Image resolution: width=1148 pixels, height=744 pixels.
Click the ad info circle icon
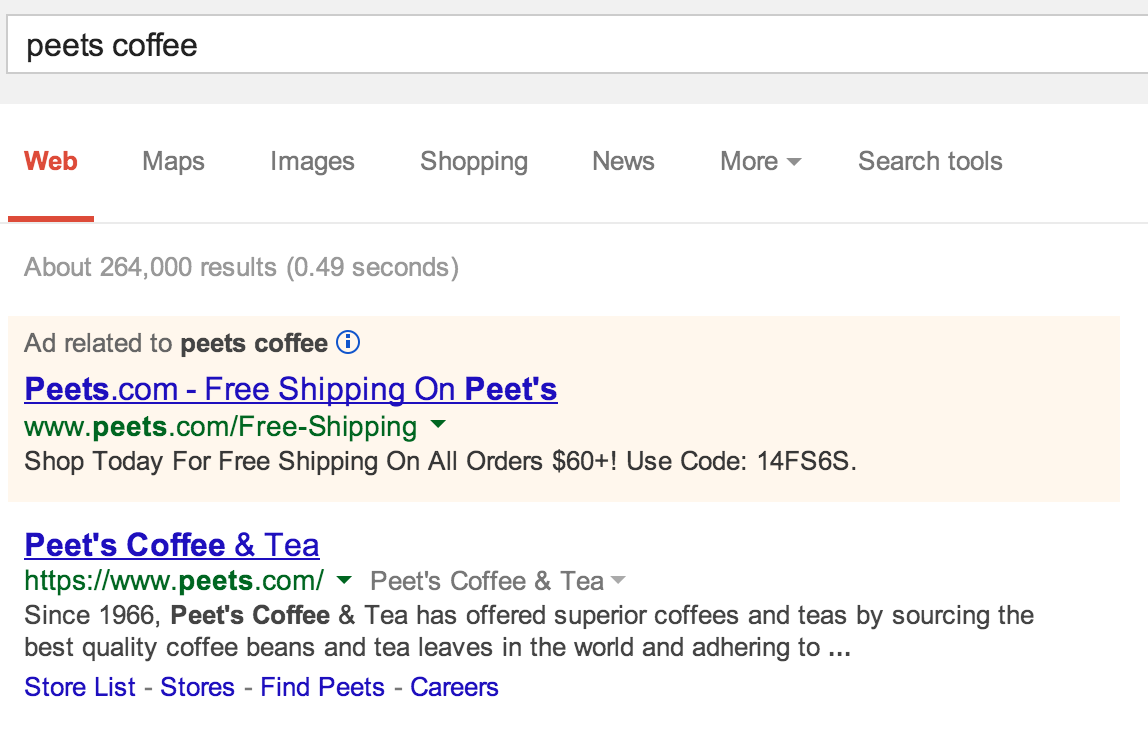click(x=348, y=342)
